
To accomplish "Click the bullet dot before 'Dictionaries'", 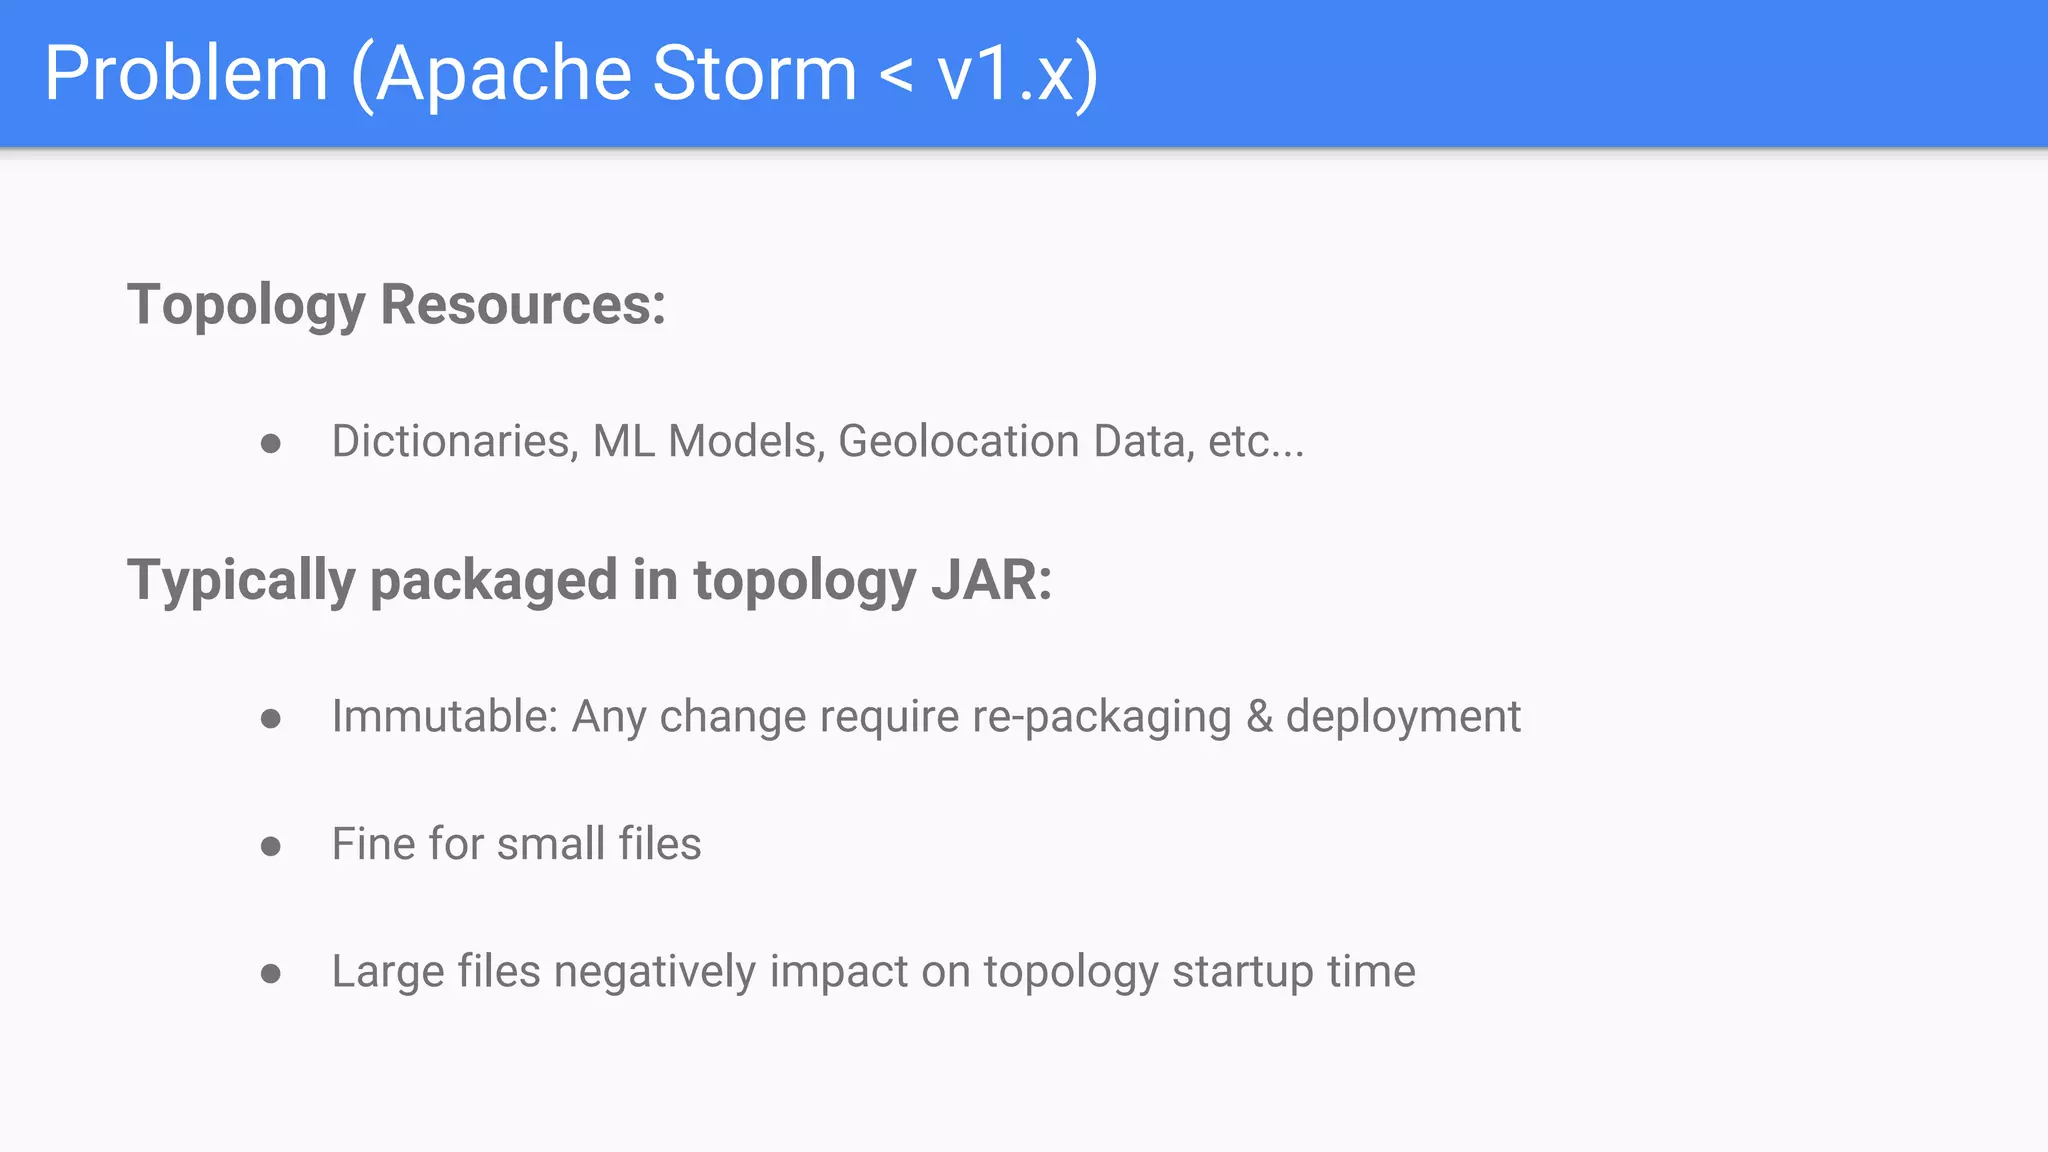I will click(270, 443).
